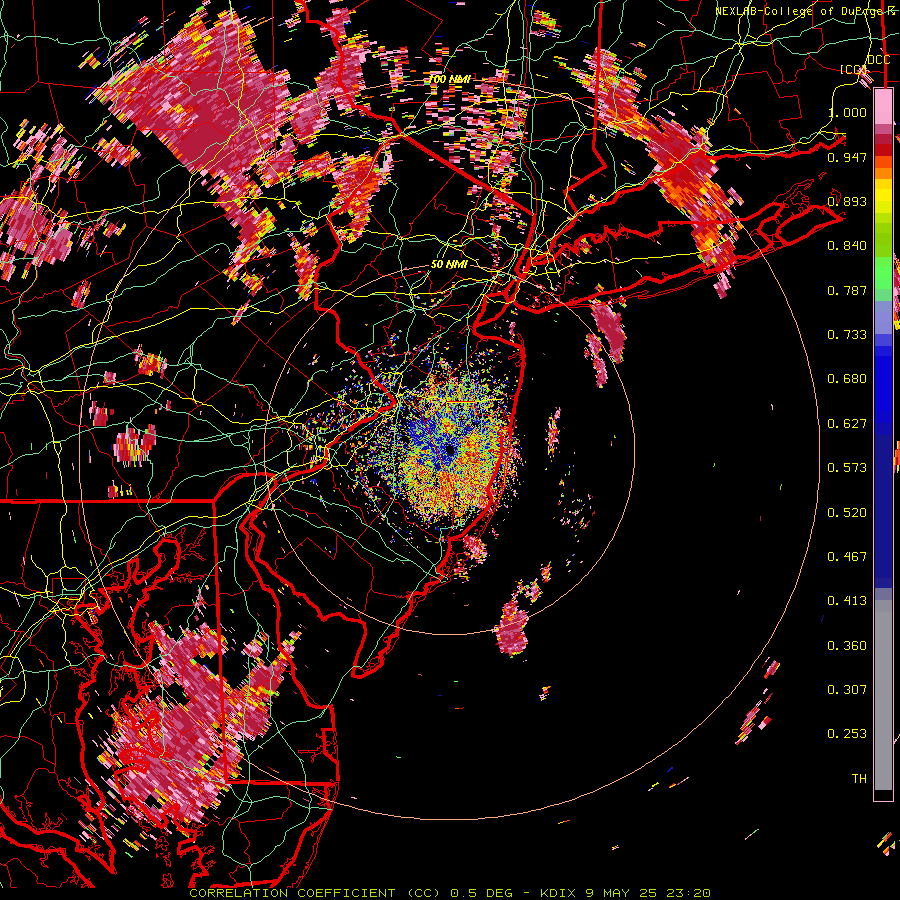Click the 0.253 color scale label
This screenshot has height=900, width=900.
(847, 734)
